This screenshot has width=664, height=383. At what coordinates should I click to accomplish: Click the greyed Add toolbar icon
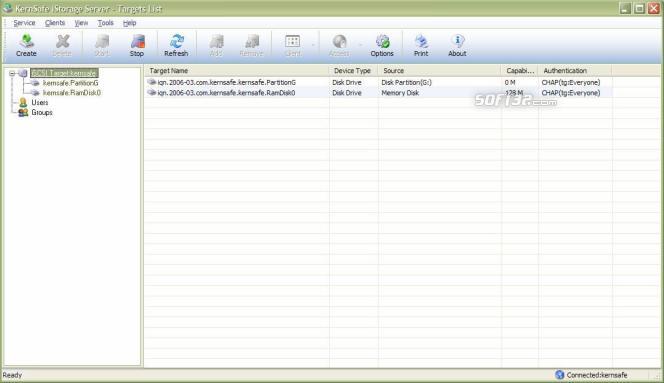(216, 45)
